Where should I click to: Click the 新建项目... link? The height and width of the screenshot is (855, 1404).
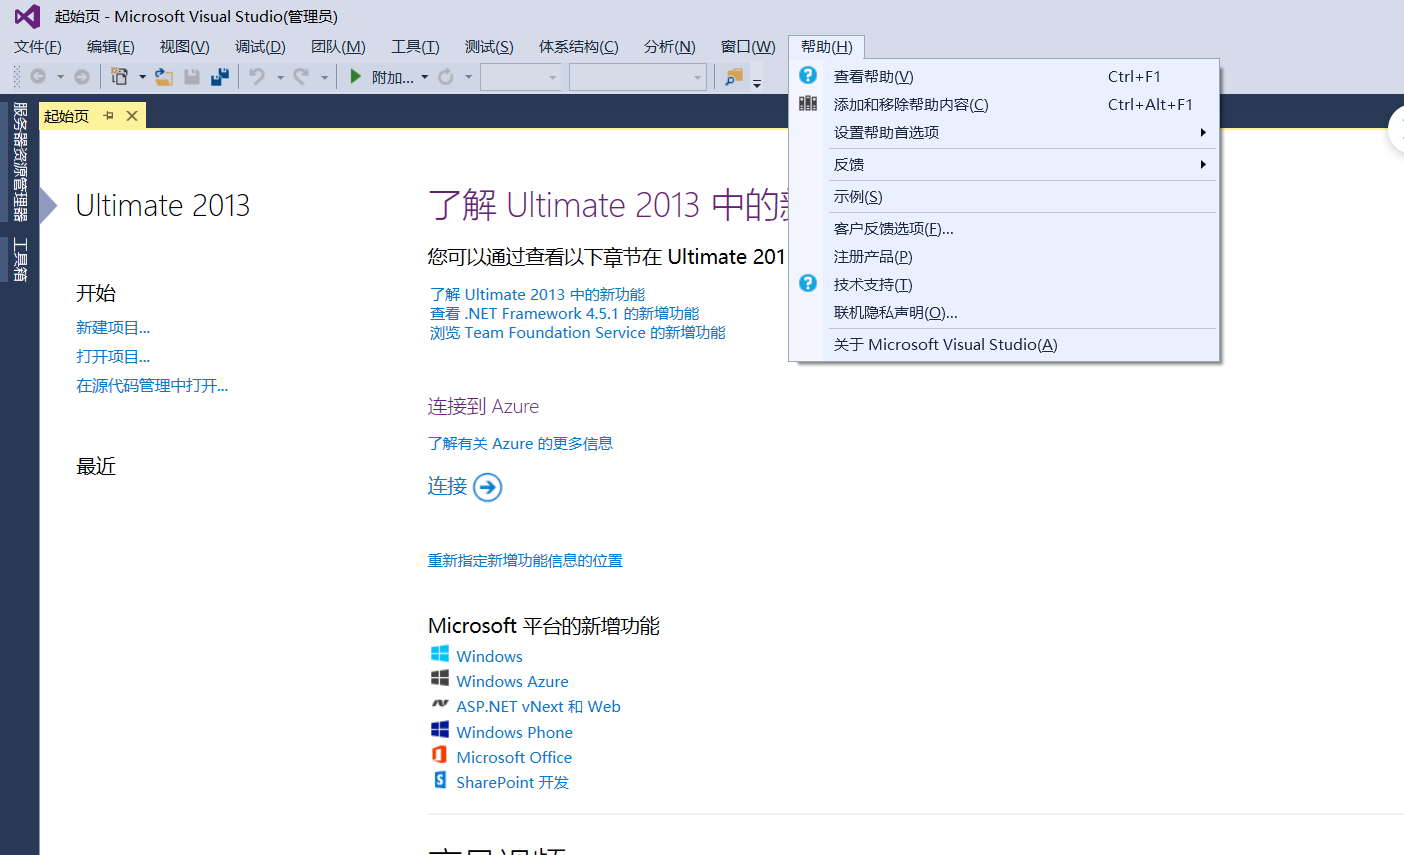coord(113,327)
